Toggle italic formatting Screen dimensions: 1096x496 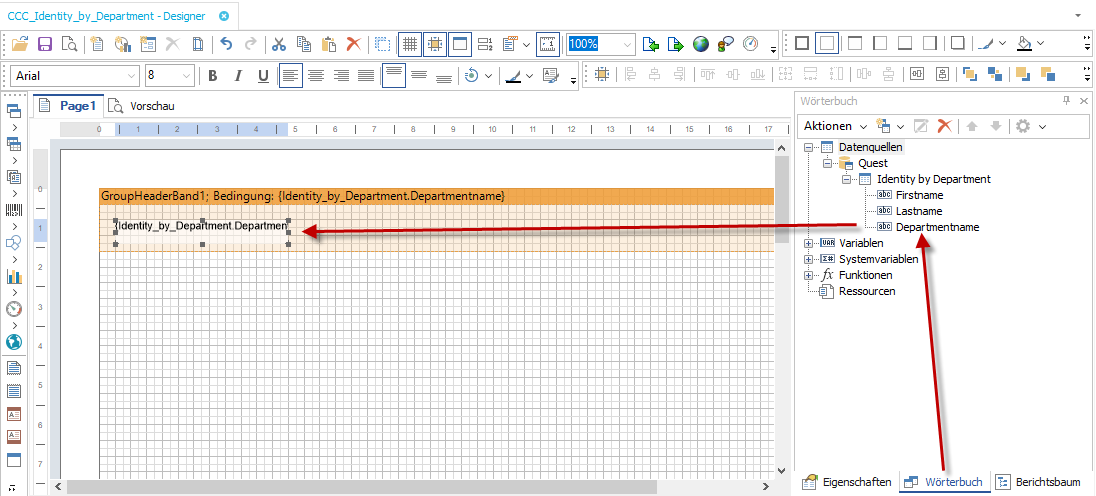[x=238, y=75]
